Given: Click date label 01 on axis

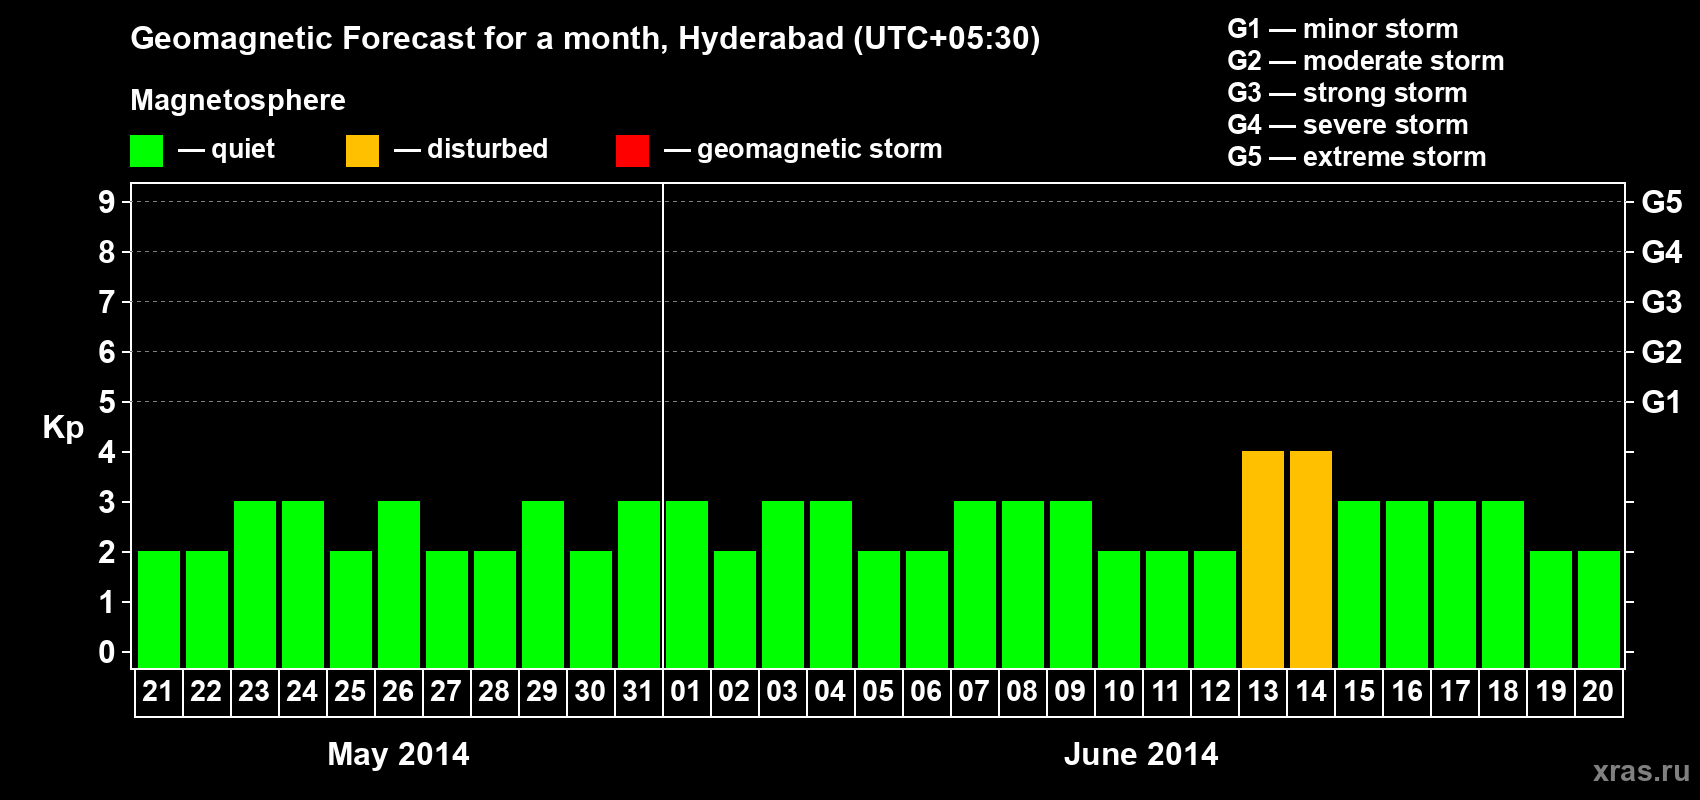Looking at the screenshot, I should coord(686,691).
